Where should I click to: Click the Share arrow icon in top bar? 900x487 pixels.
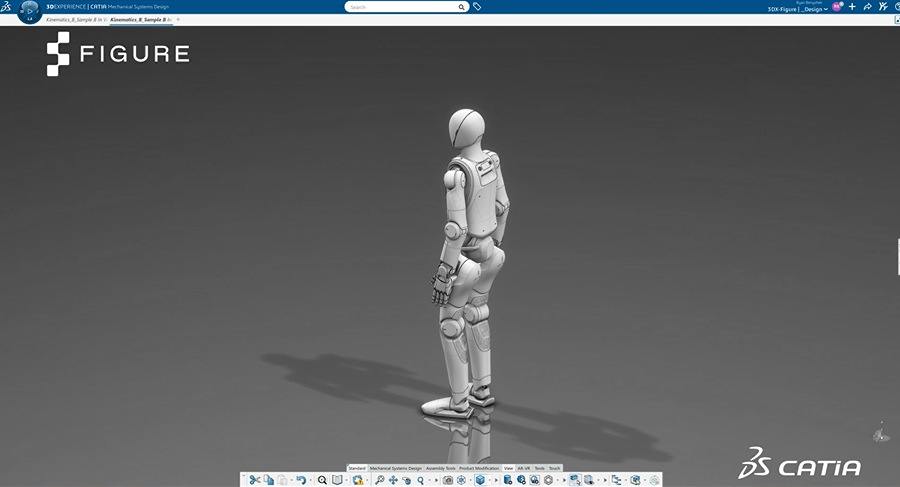pos(867,7)
